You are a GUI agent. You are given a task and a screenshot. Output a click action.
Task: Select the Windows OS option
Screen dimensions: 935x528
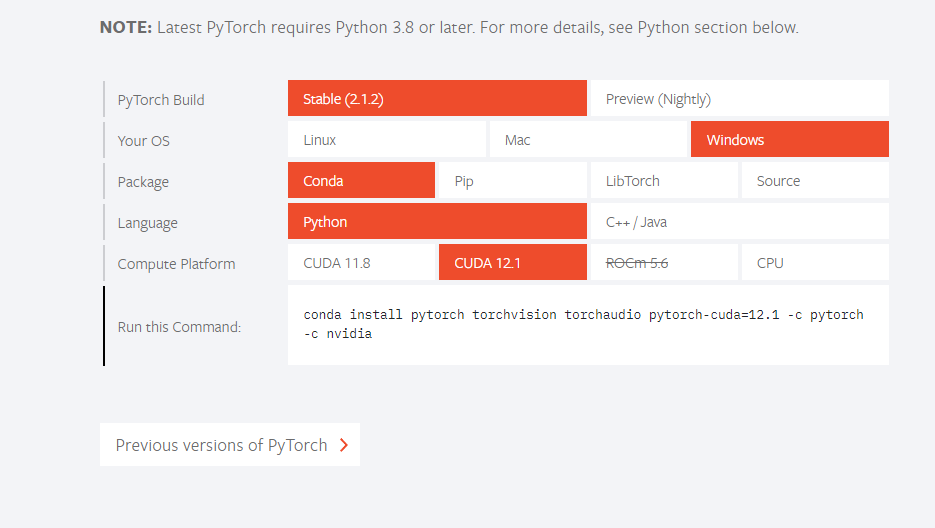[x=789, y=140]
